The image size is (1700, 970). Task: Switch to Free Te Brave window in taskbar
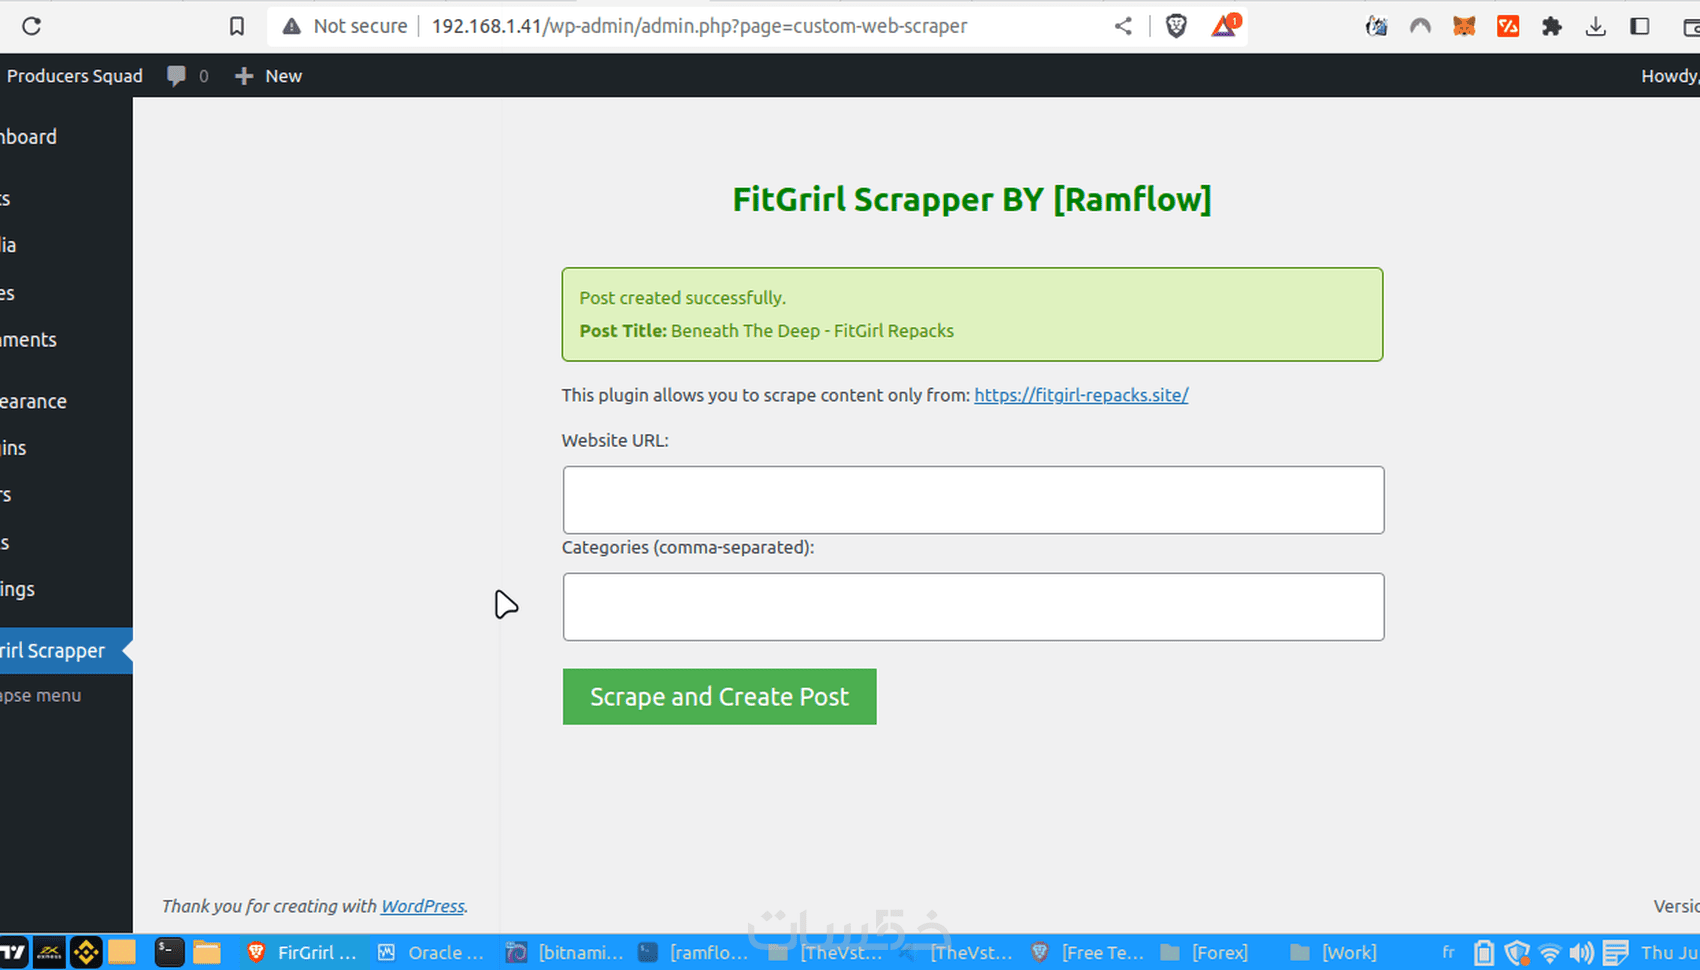[1088, 953]
